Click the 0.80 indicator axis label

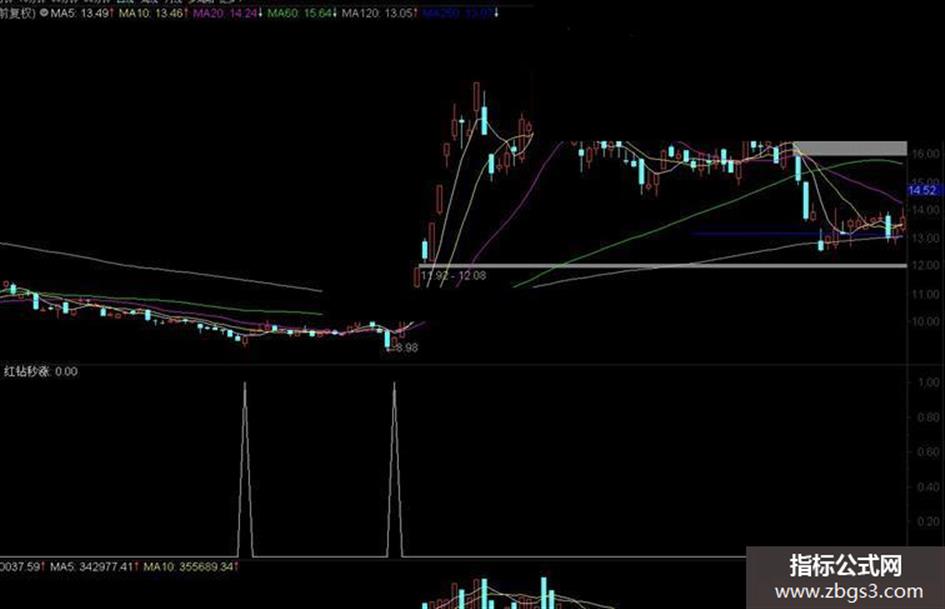928,417
